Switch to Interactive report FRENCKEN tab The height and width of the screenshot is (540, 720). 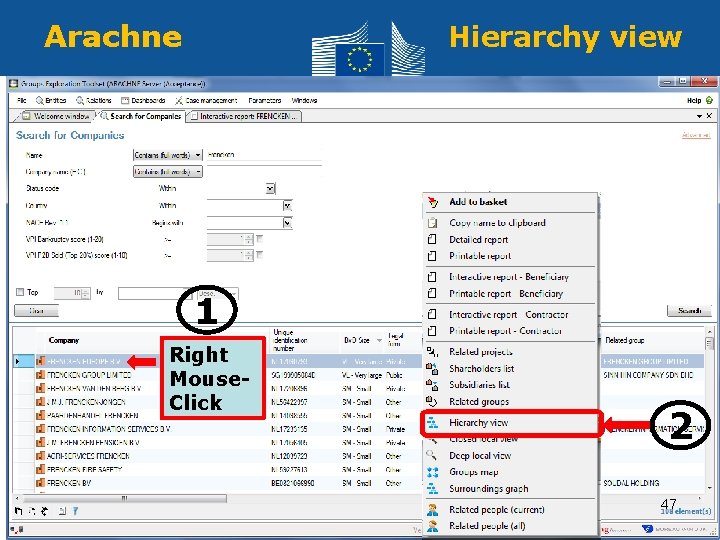coord(244,117)
